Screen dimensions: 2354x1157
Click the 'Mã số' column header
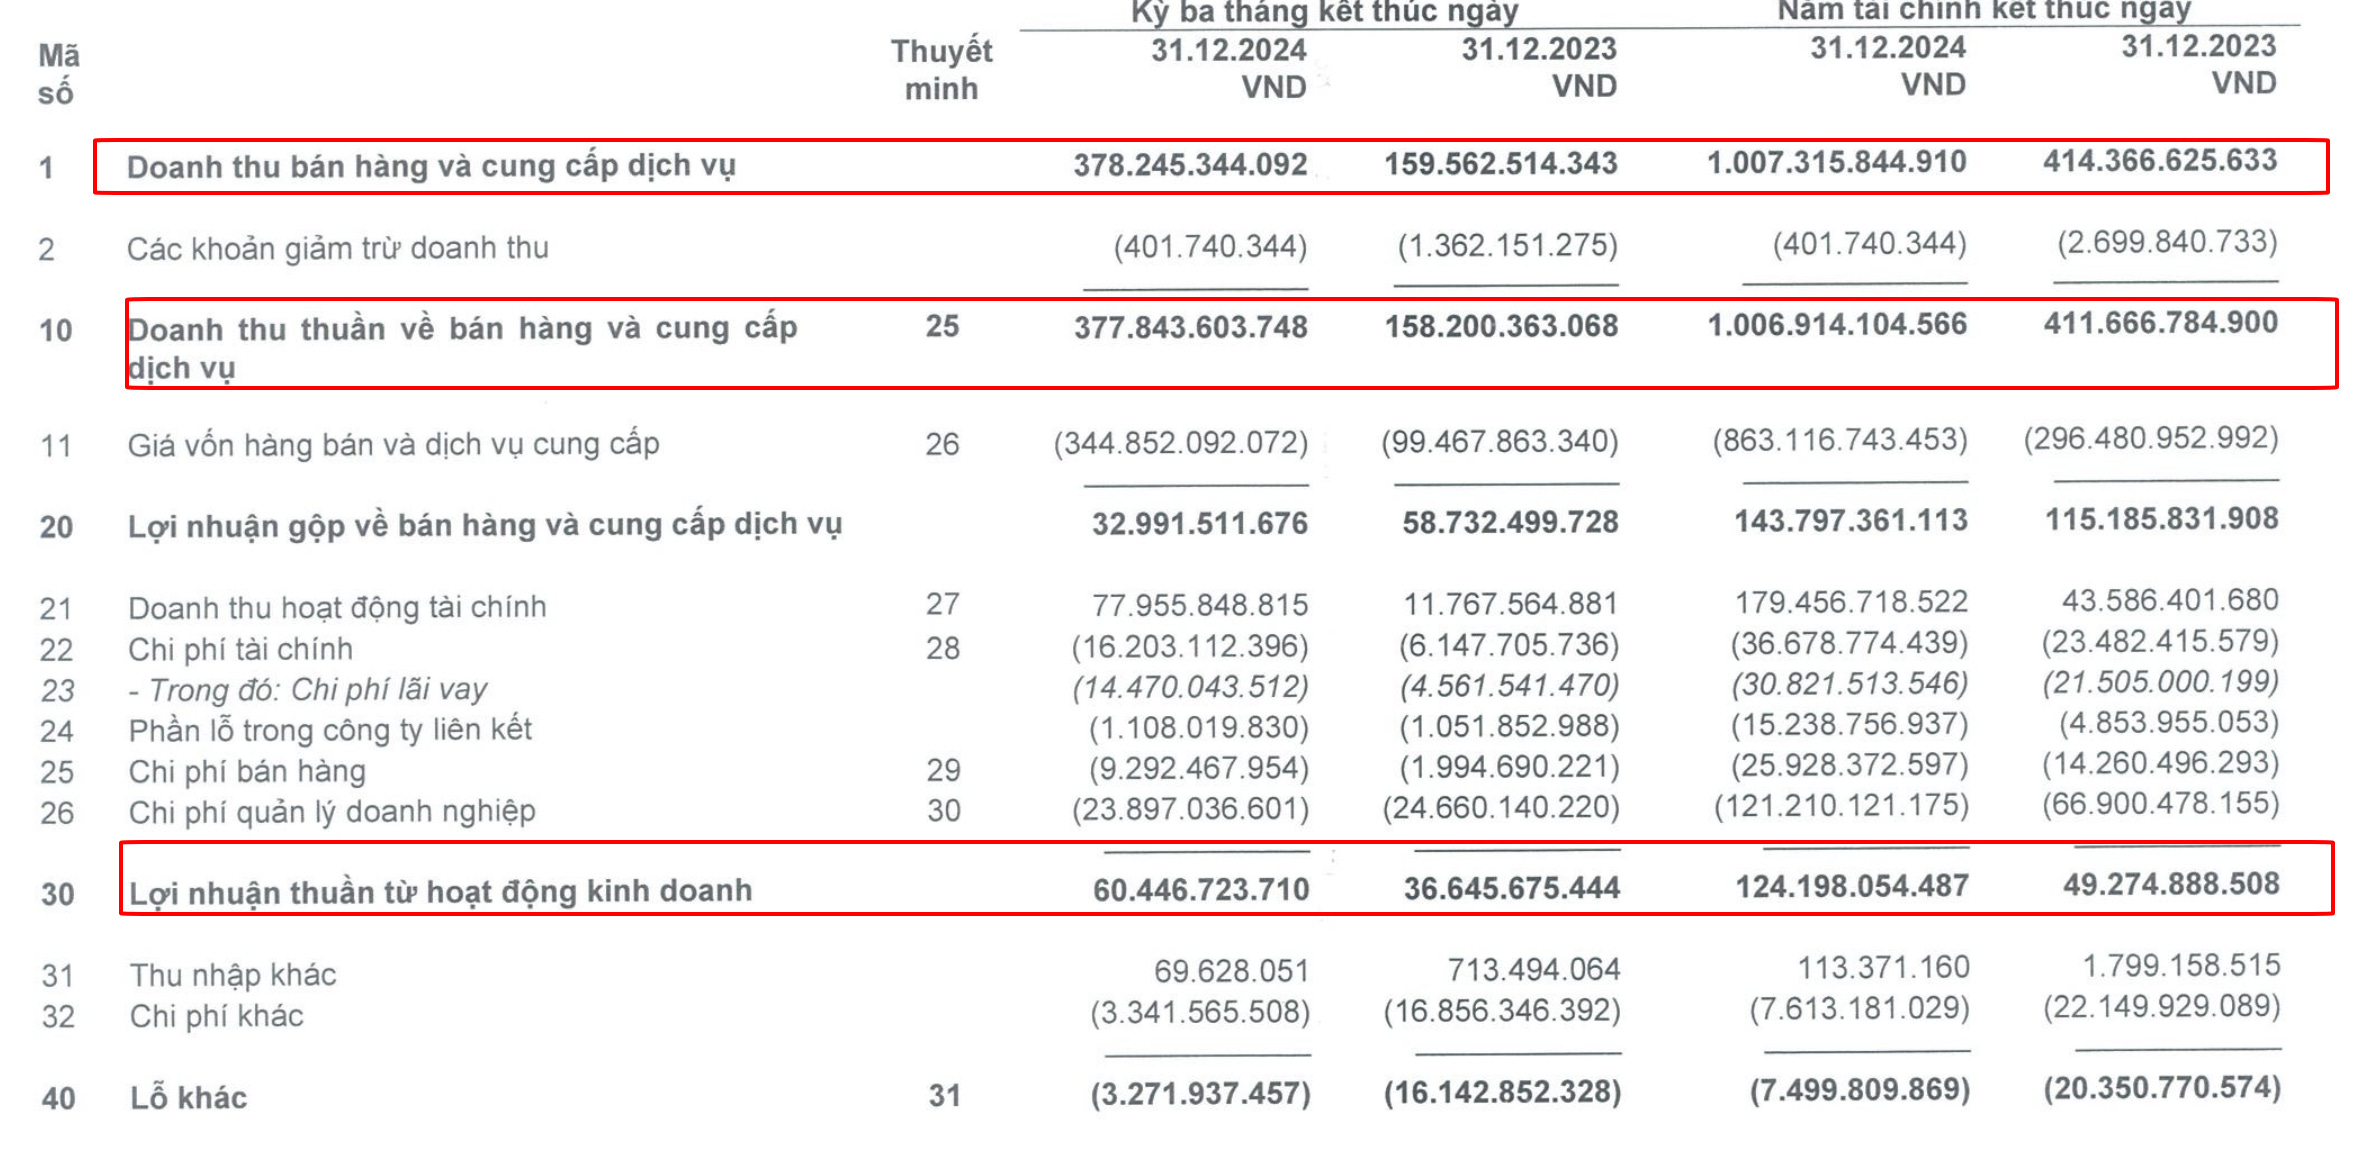(58, 74)
